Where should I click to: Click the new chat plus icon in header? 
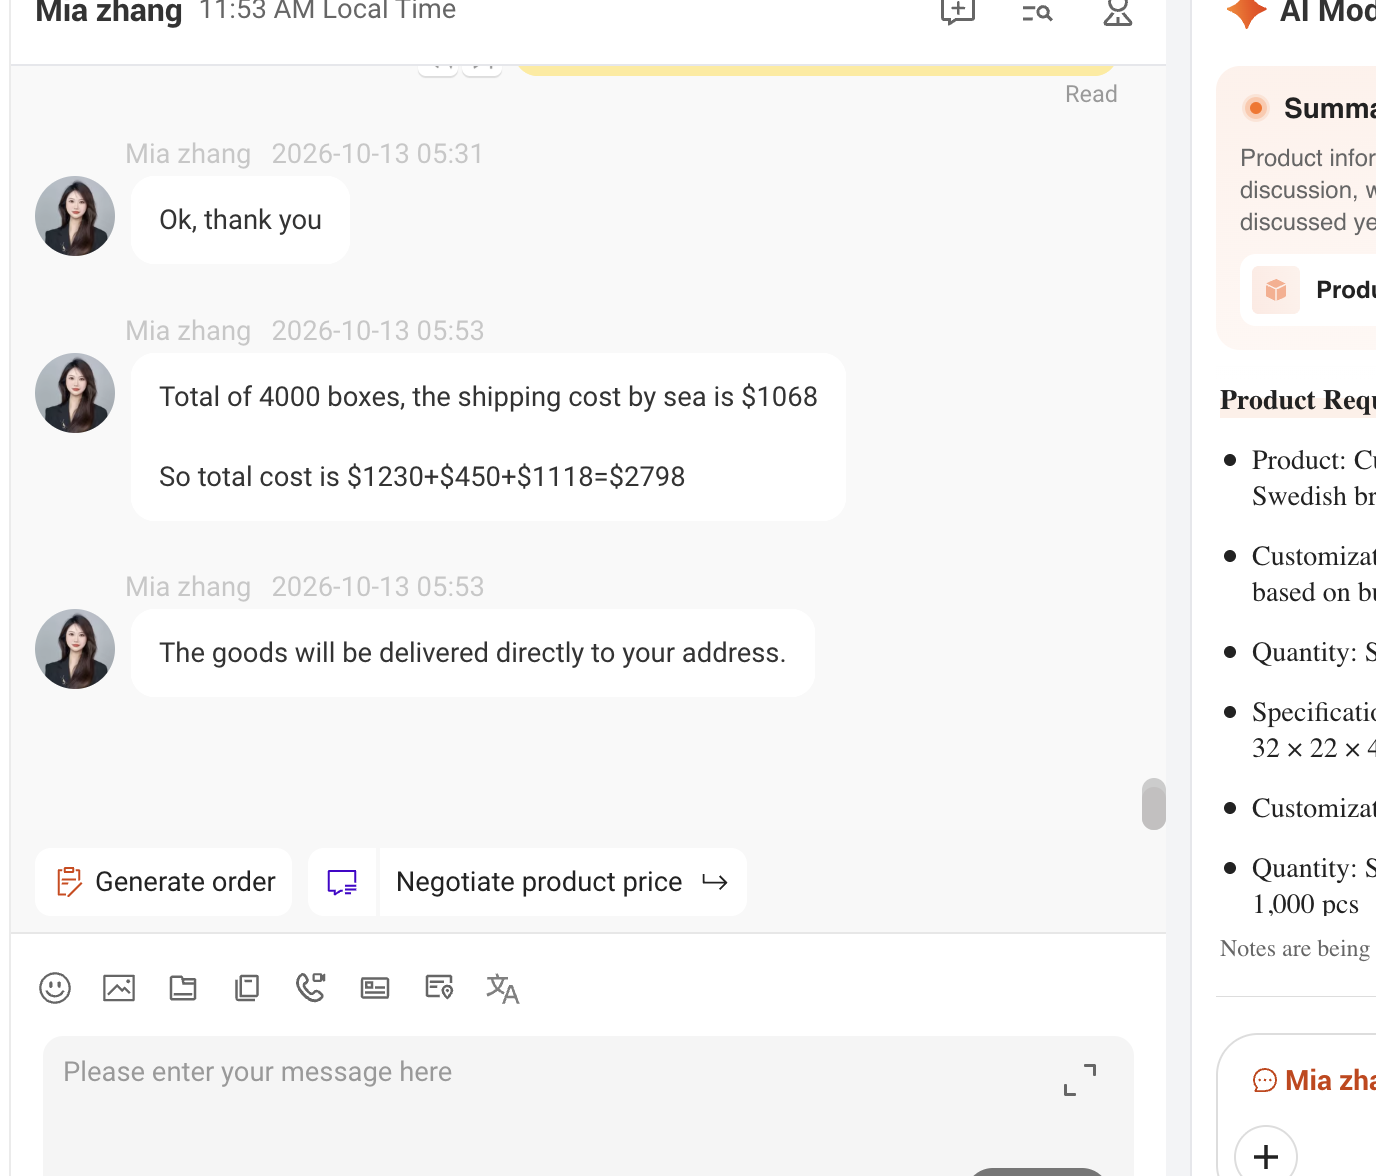coord(958,12)
